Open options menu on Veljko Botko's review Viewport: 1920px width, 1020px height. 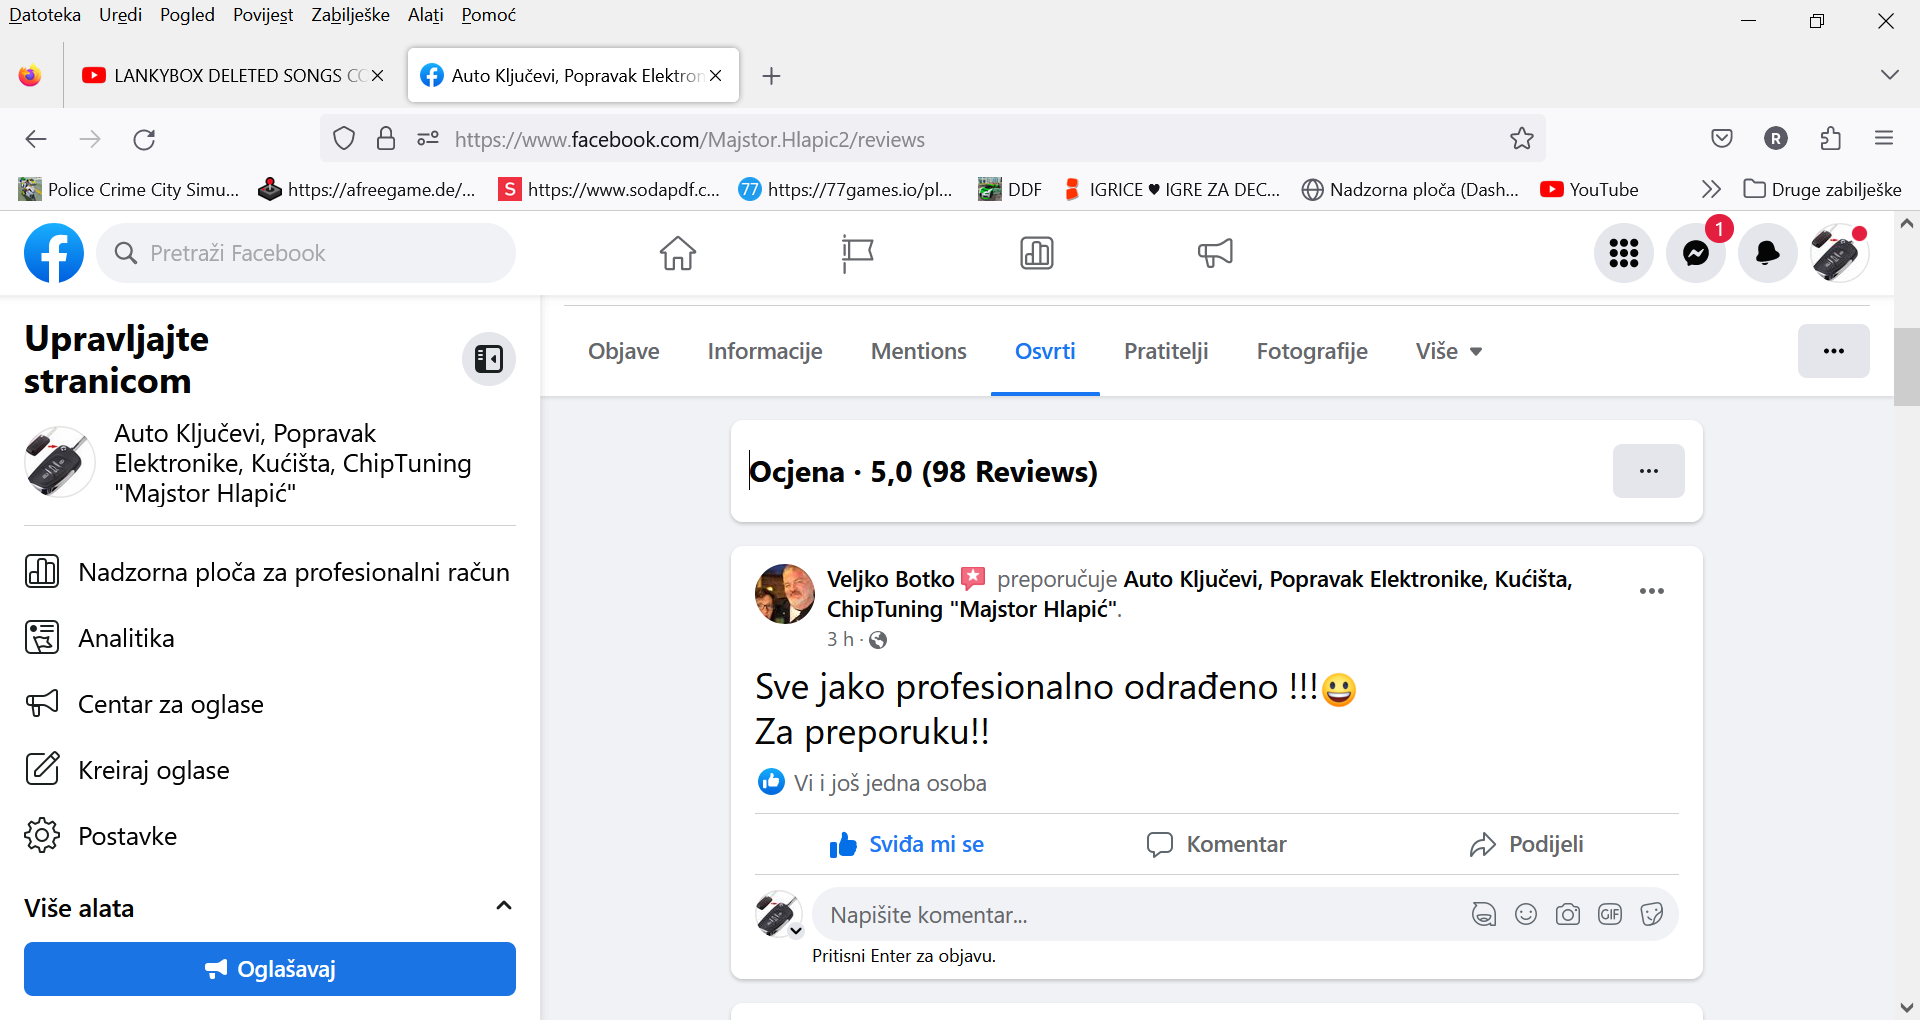tap(1652, 591)
